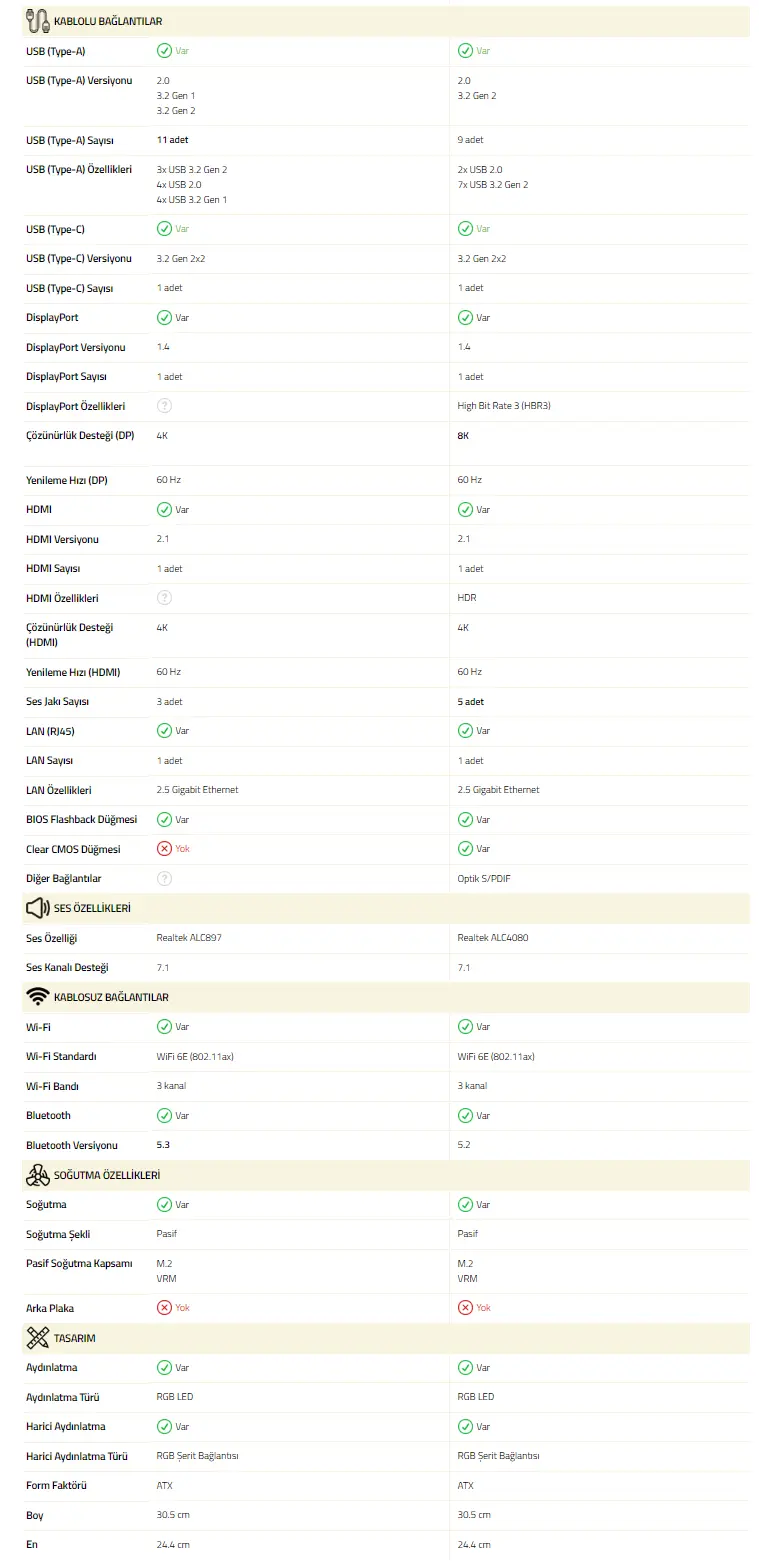Click first product's green check for BIOS Flashback Düğmesi

164,819
